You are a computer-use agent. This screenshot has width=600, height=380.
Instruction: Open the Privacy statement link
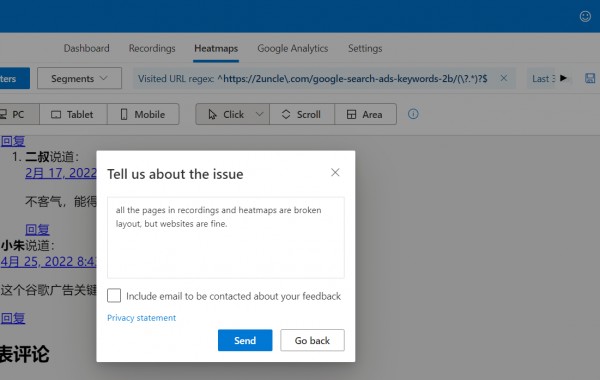pos(142,318)
